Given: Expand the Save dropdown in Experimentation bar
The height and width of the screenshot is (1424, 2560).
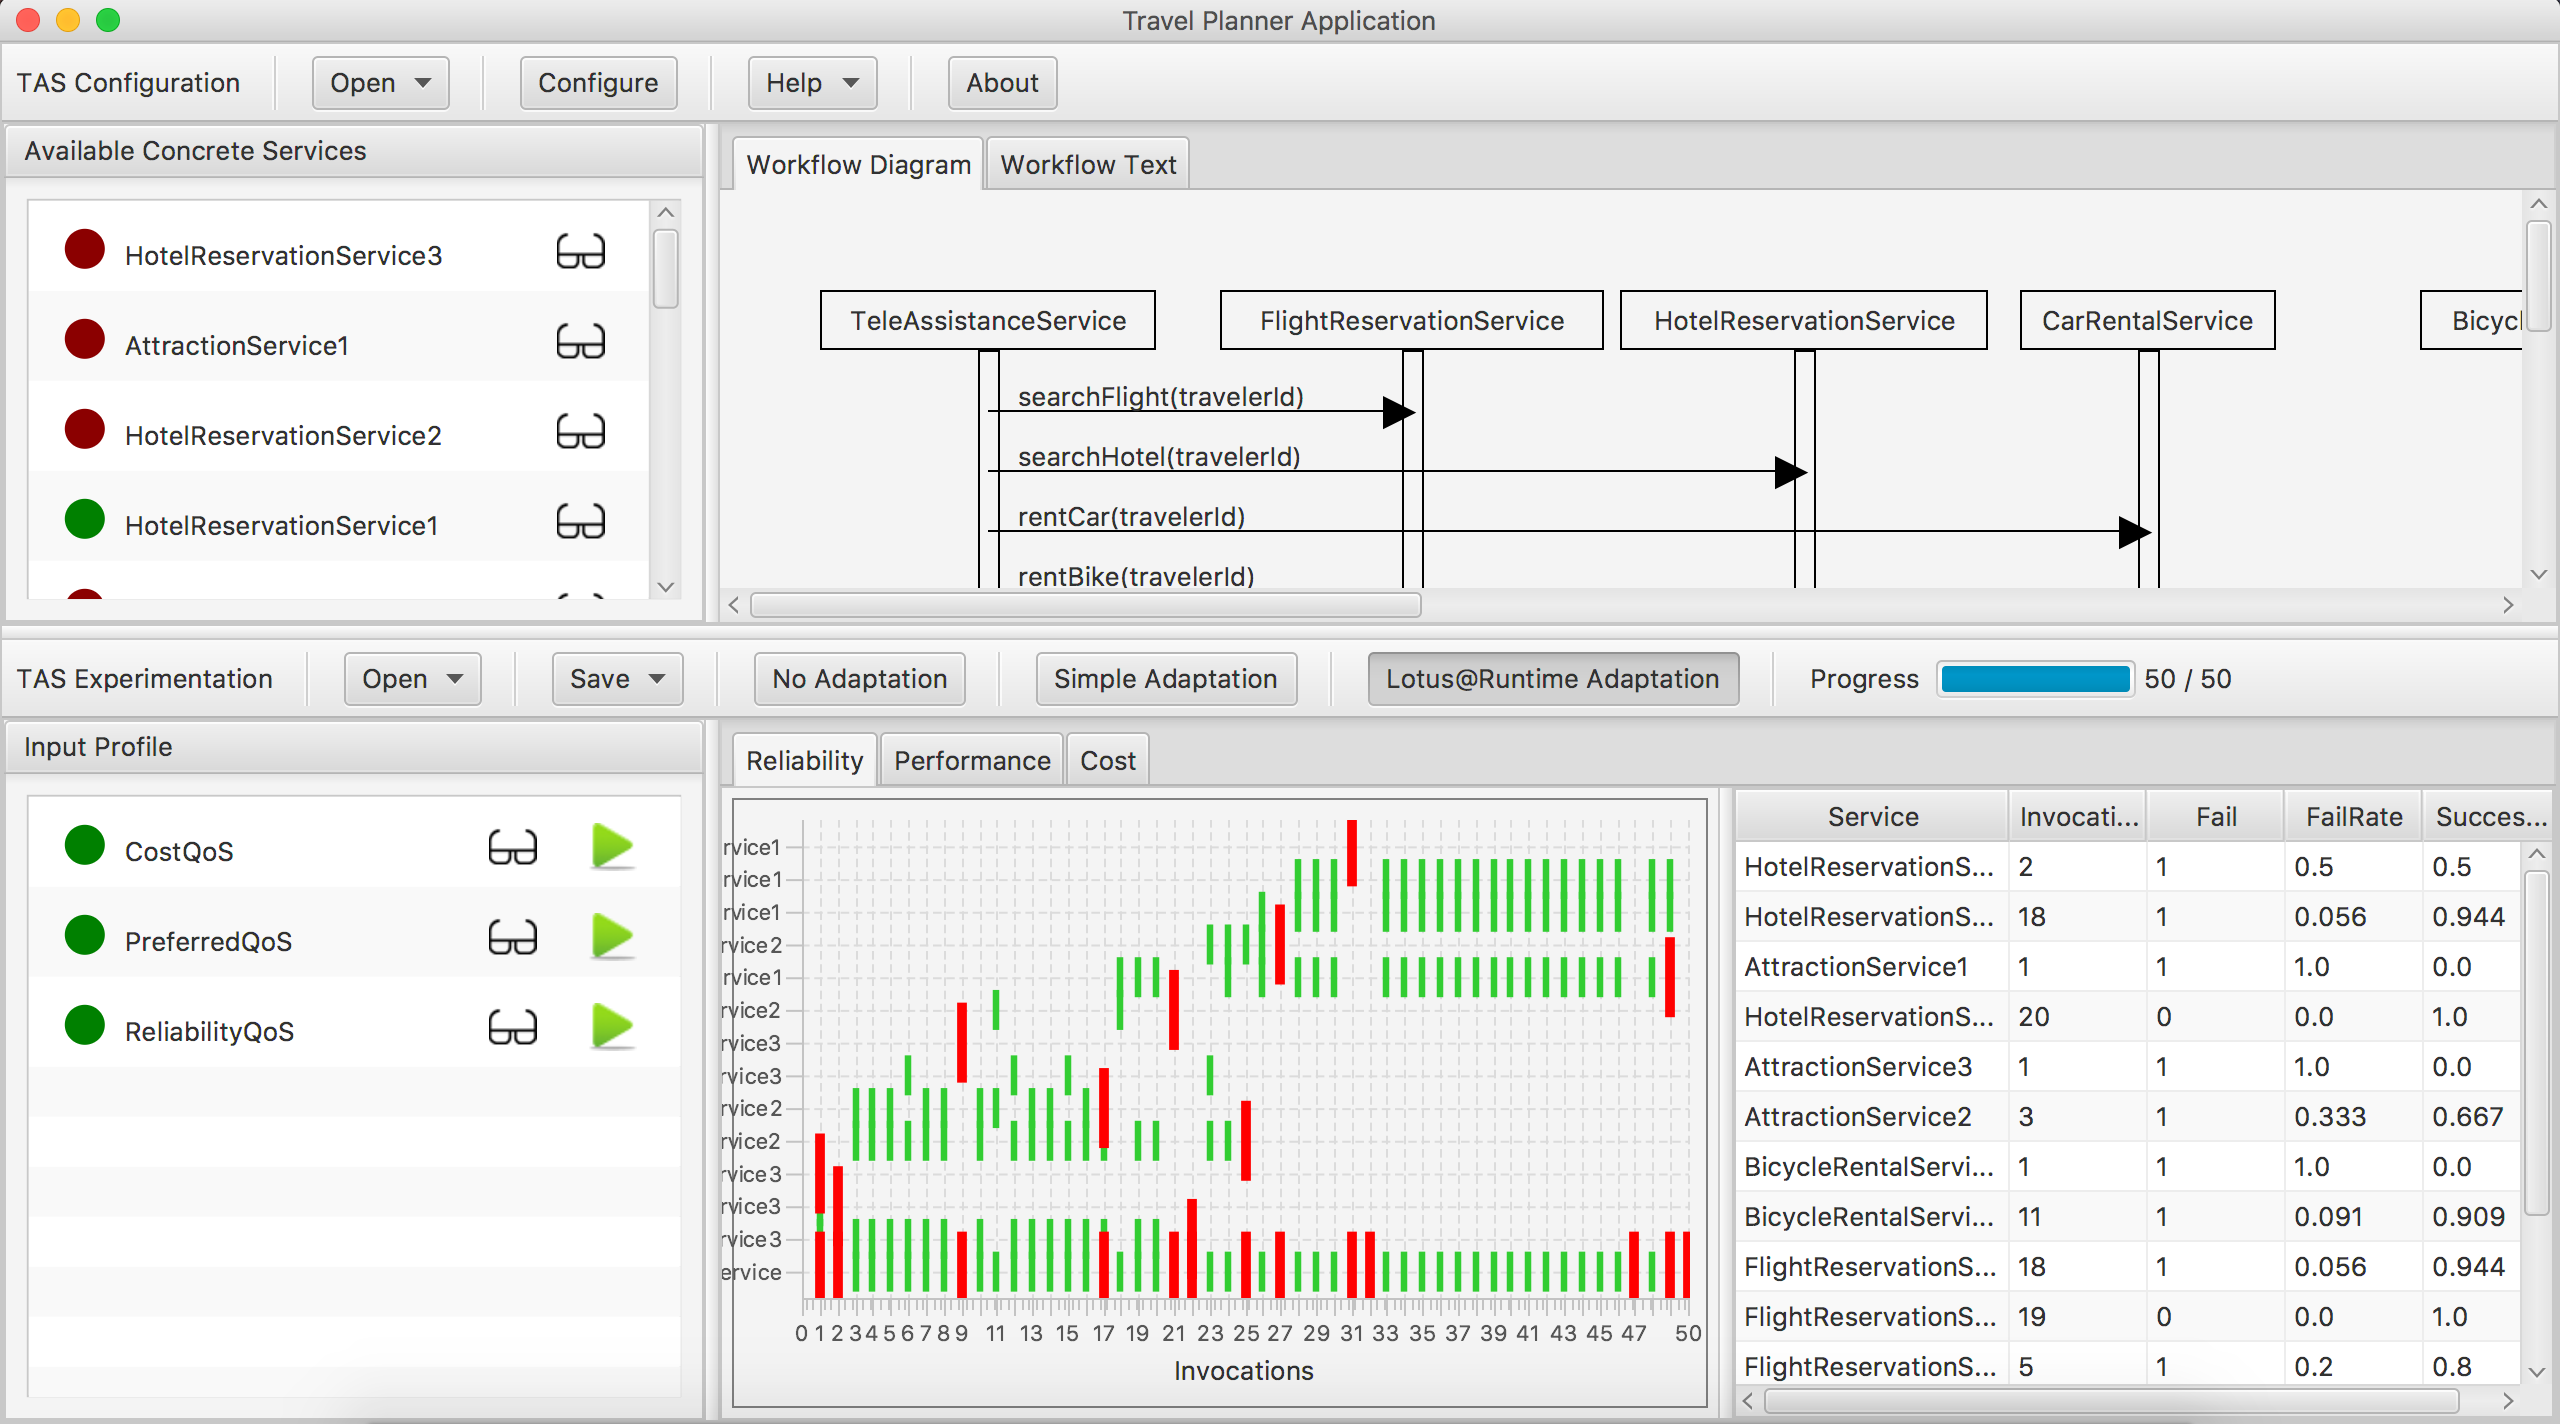Looking at the screenshot, I should click(x=617, y=679).
